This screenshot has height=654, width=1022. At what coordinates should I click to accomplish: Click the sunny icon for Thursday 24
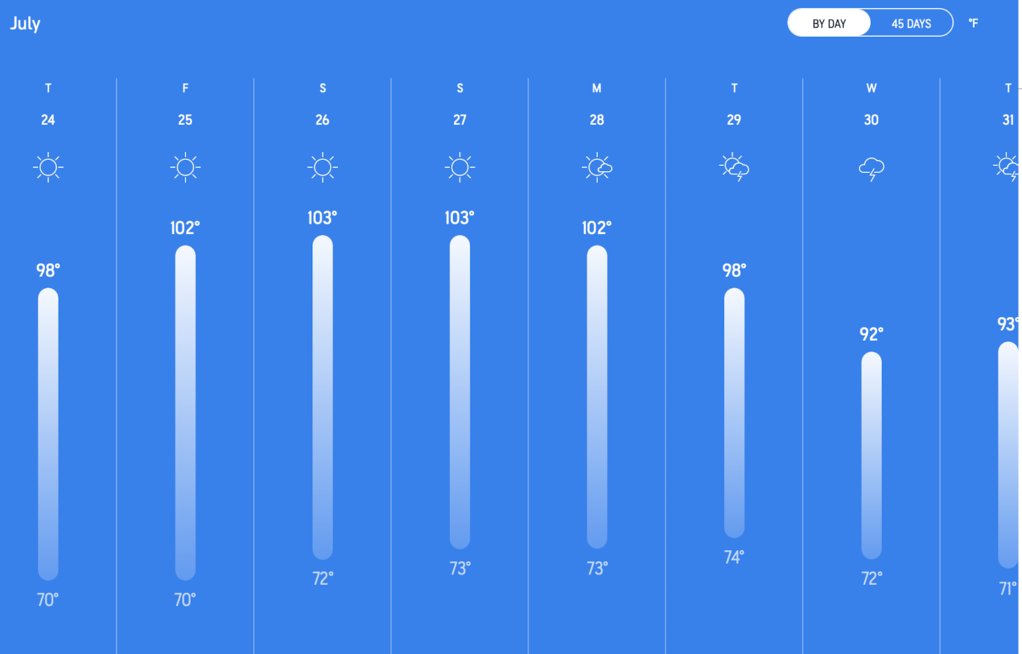coord(48,168)
